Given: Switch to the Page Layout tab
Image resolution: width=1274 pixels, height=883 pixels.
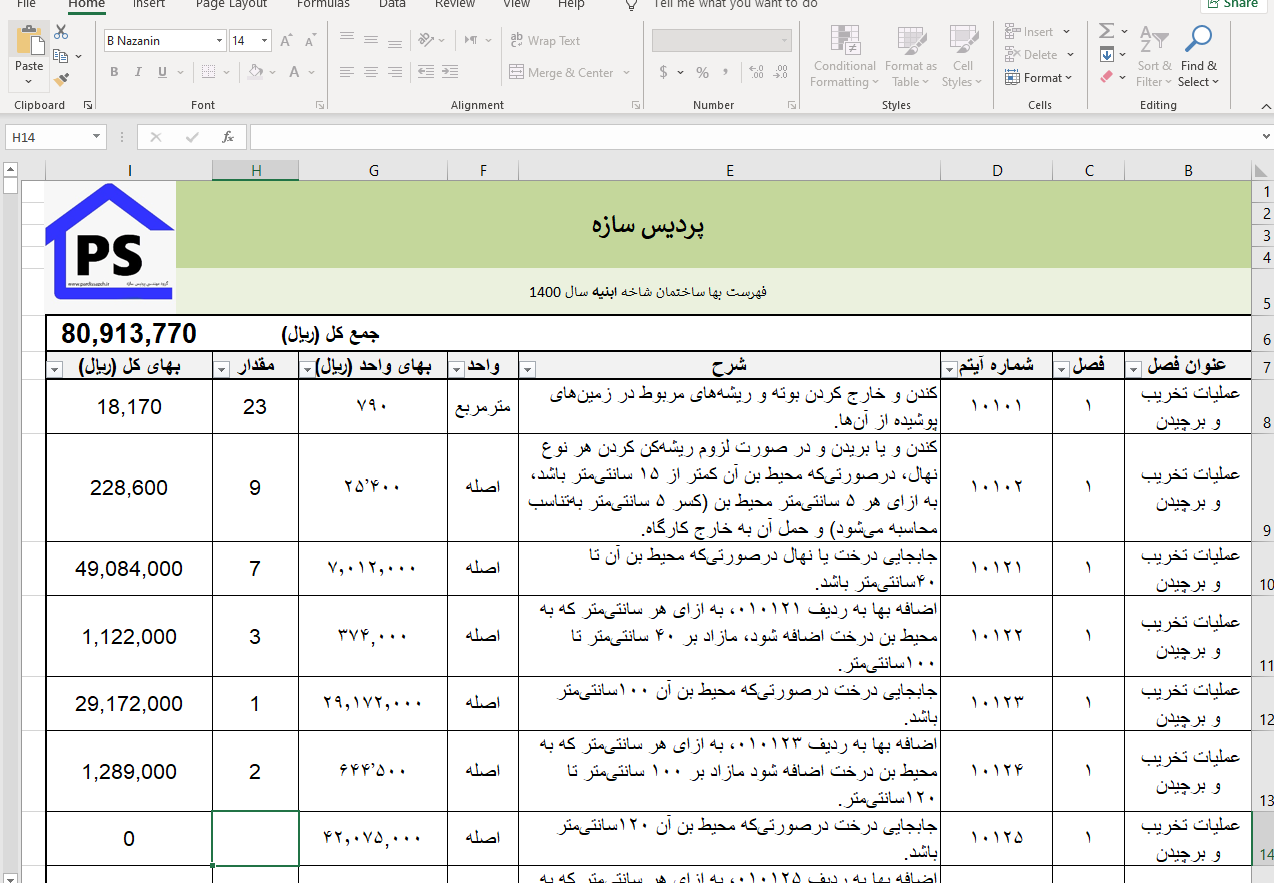Looking at the screenshot, I should point(231,4).
